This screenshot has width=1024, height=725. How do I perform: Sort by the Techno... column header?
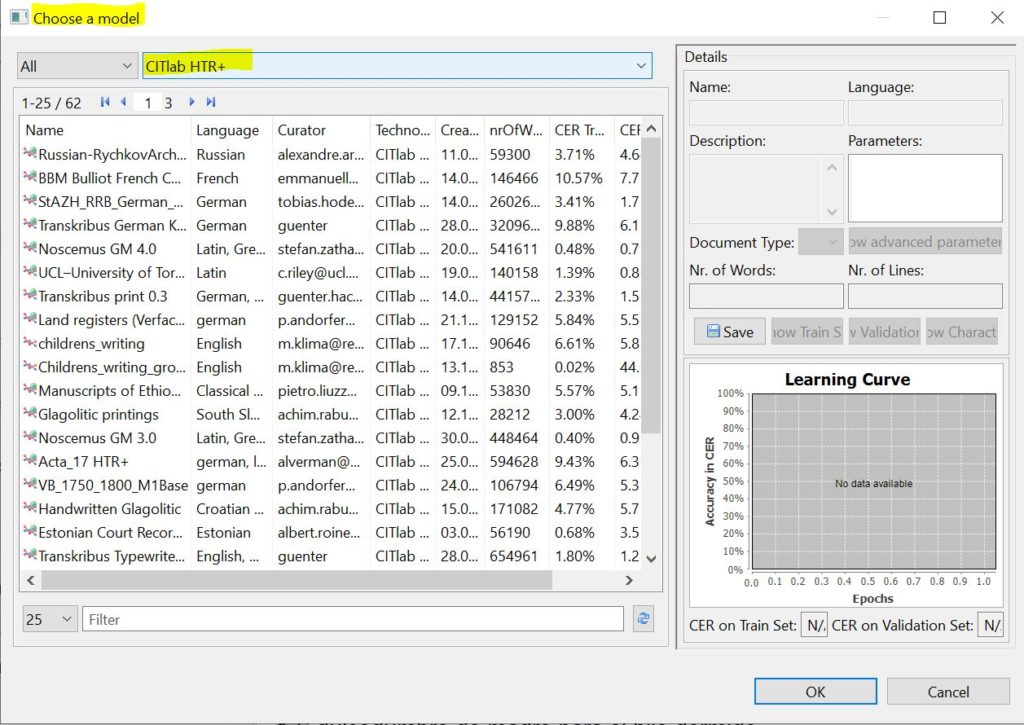tap(402, 130)
